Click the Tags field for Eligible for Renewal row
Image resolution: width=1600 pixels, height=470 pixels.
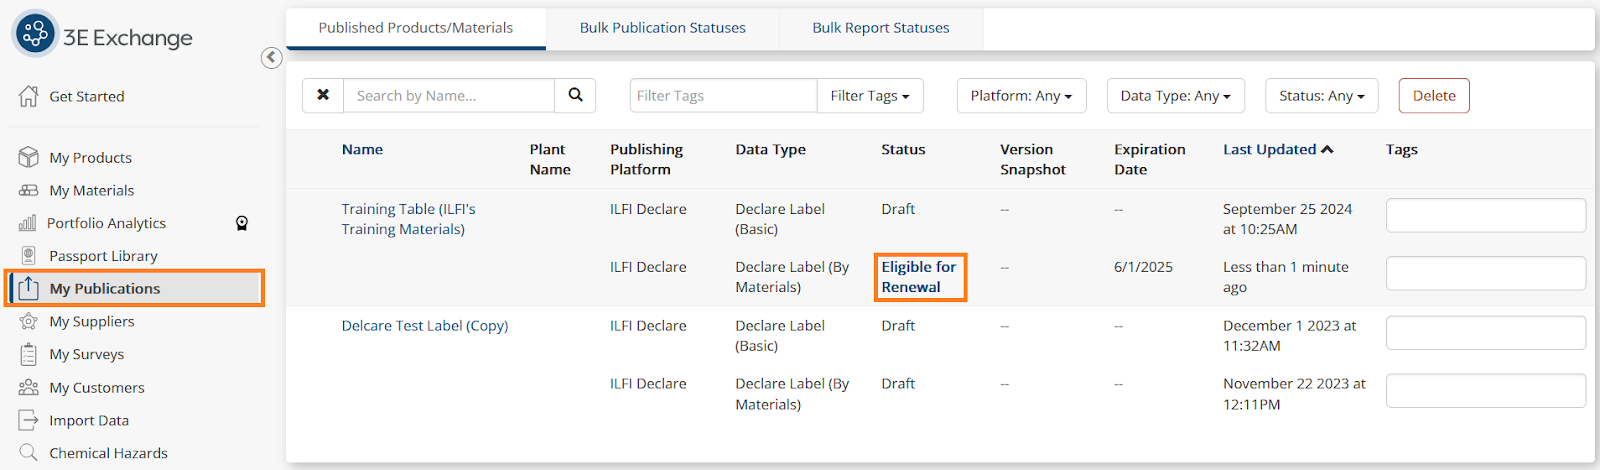[1486, 273]
